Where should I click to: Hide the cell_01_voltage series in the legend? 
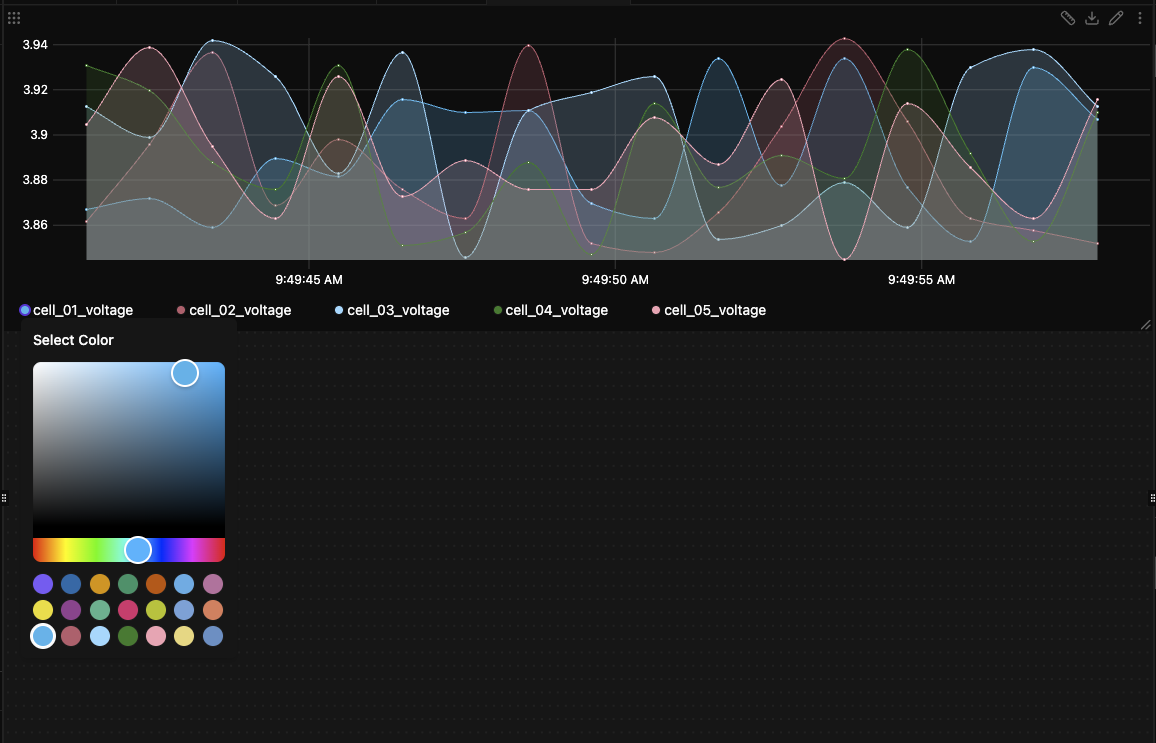click(82, 310)
